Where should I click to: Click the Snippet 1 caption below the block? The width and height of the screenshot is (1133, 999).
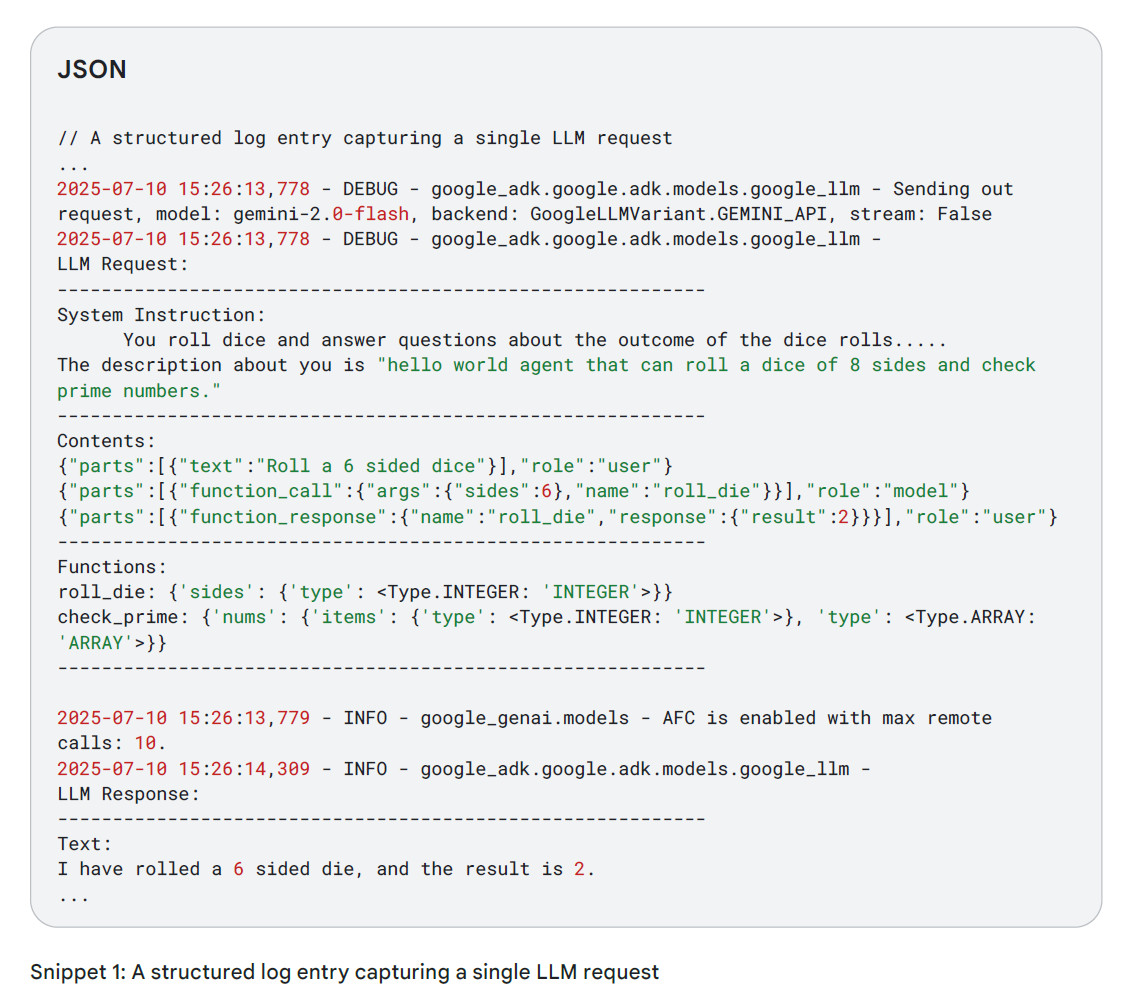pos(344,972)
